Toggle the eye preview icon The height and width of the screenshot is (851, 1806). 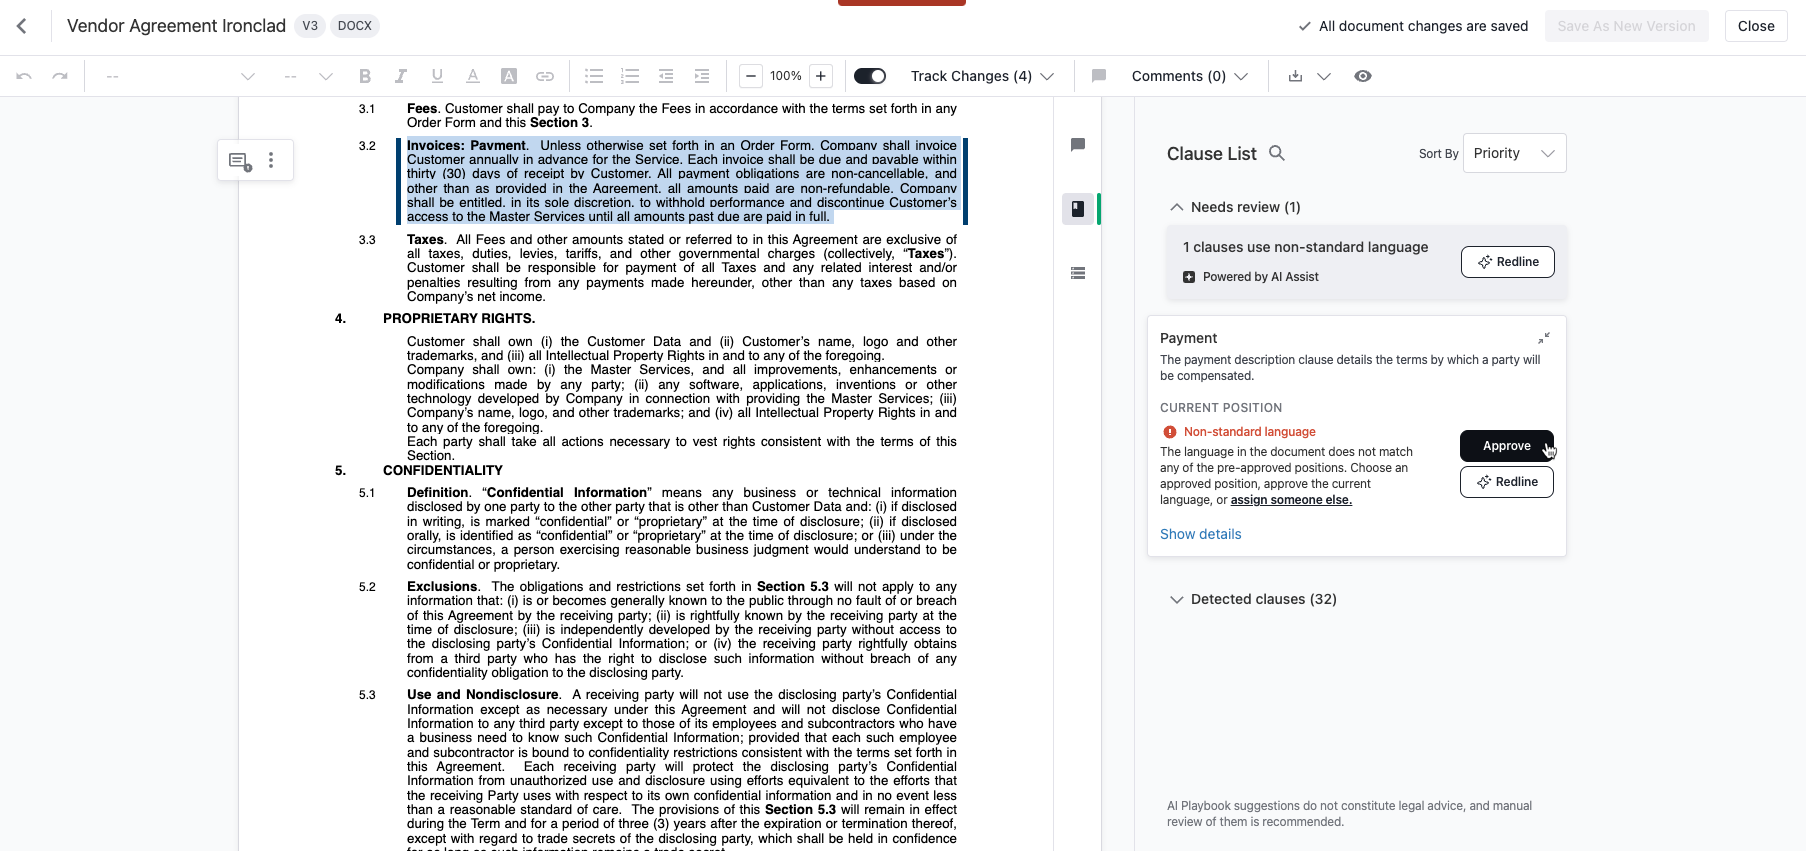tap(1363, 76)
